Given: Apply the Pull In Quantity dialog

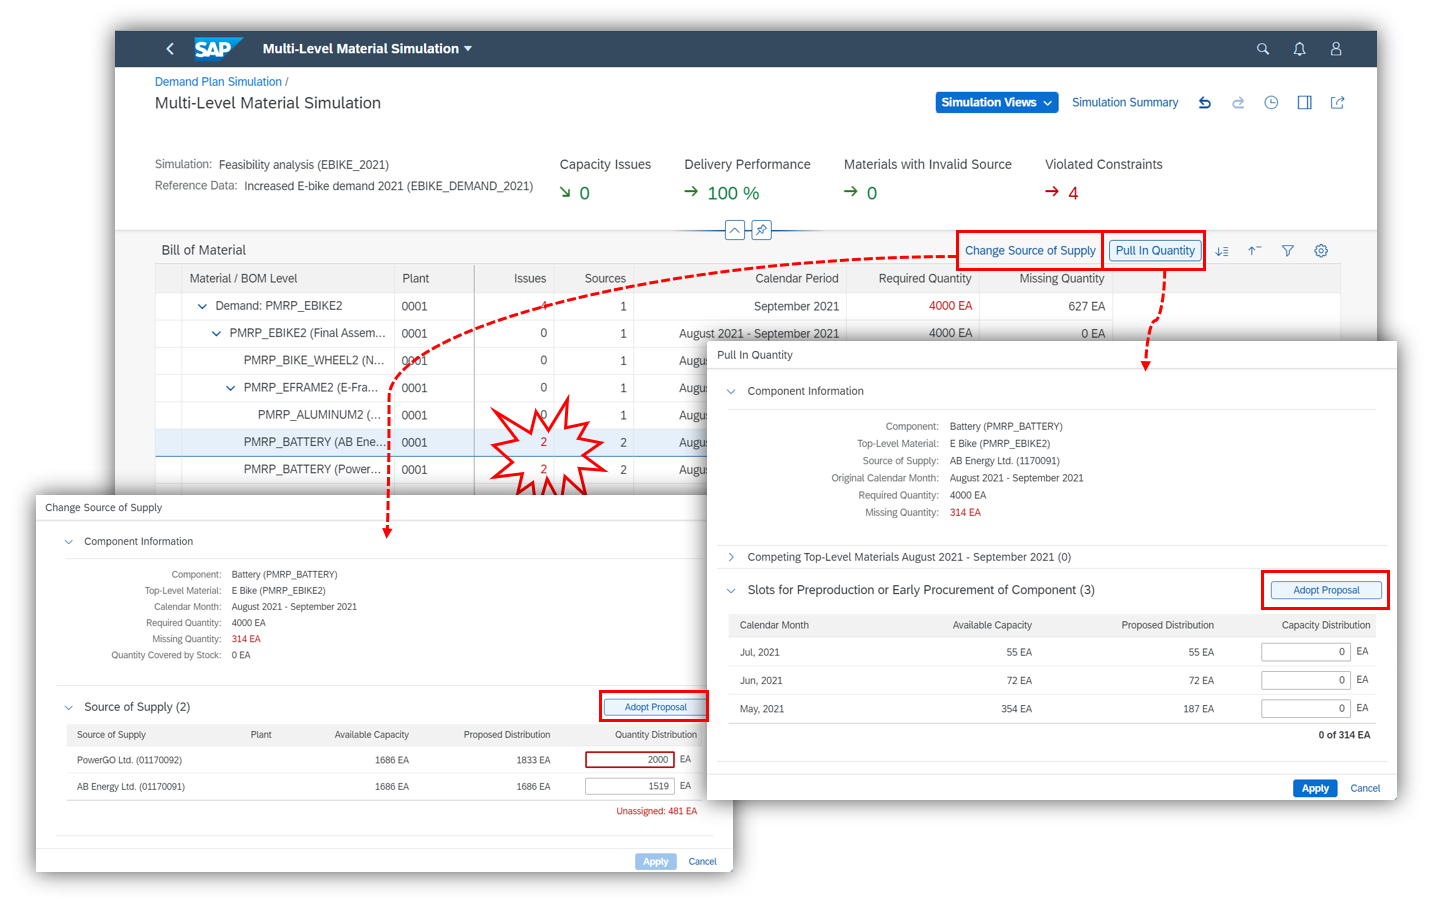Looking at the screenshot, I should pyautogui.click(x=1315, y=788).
